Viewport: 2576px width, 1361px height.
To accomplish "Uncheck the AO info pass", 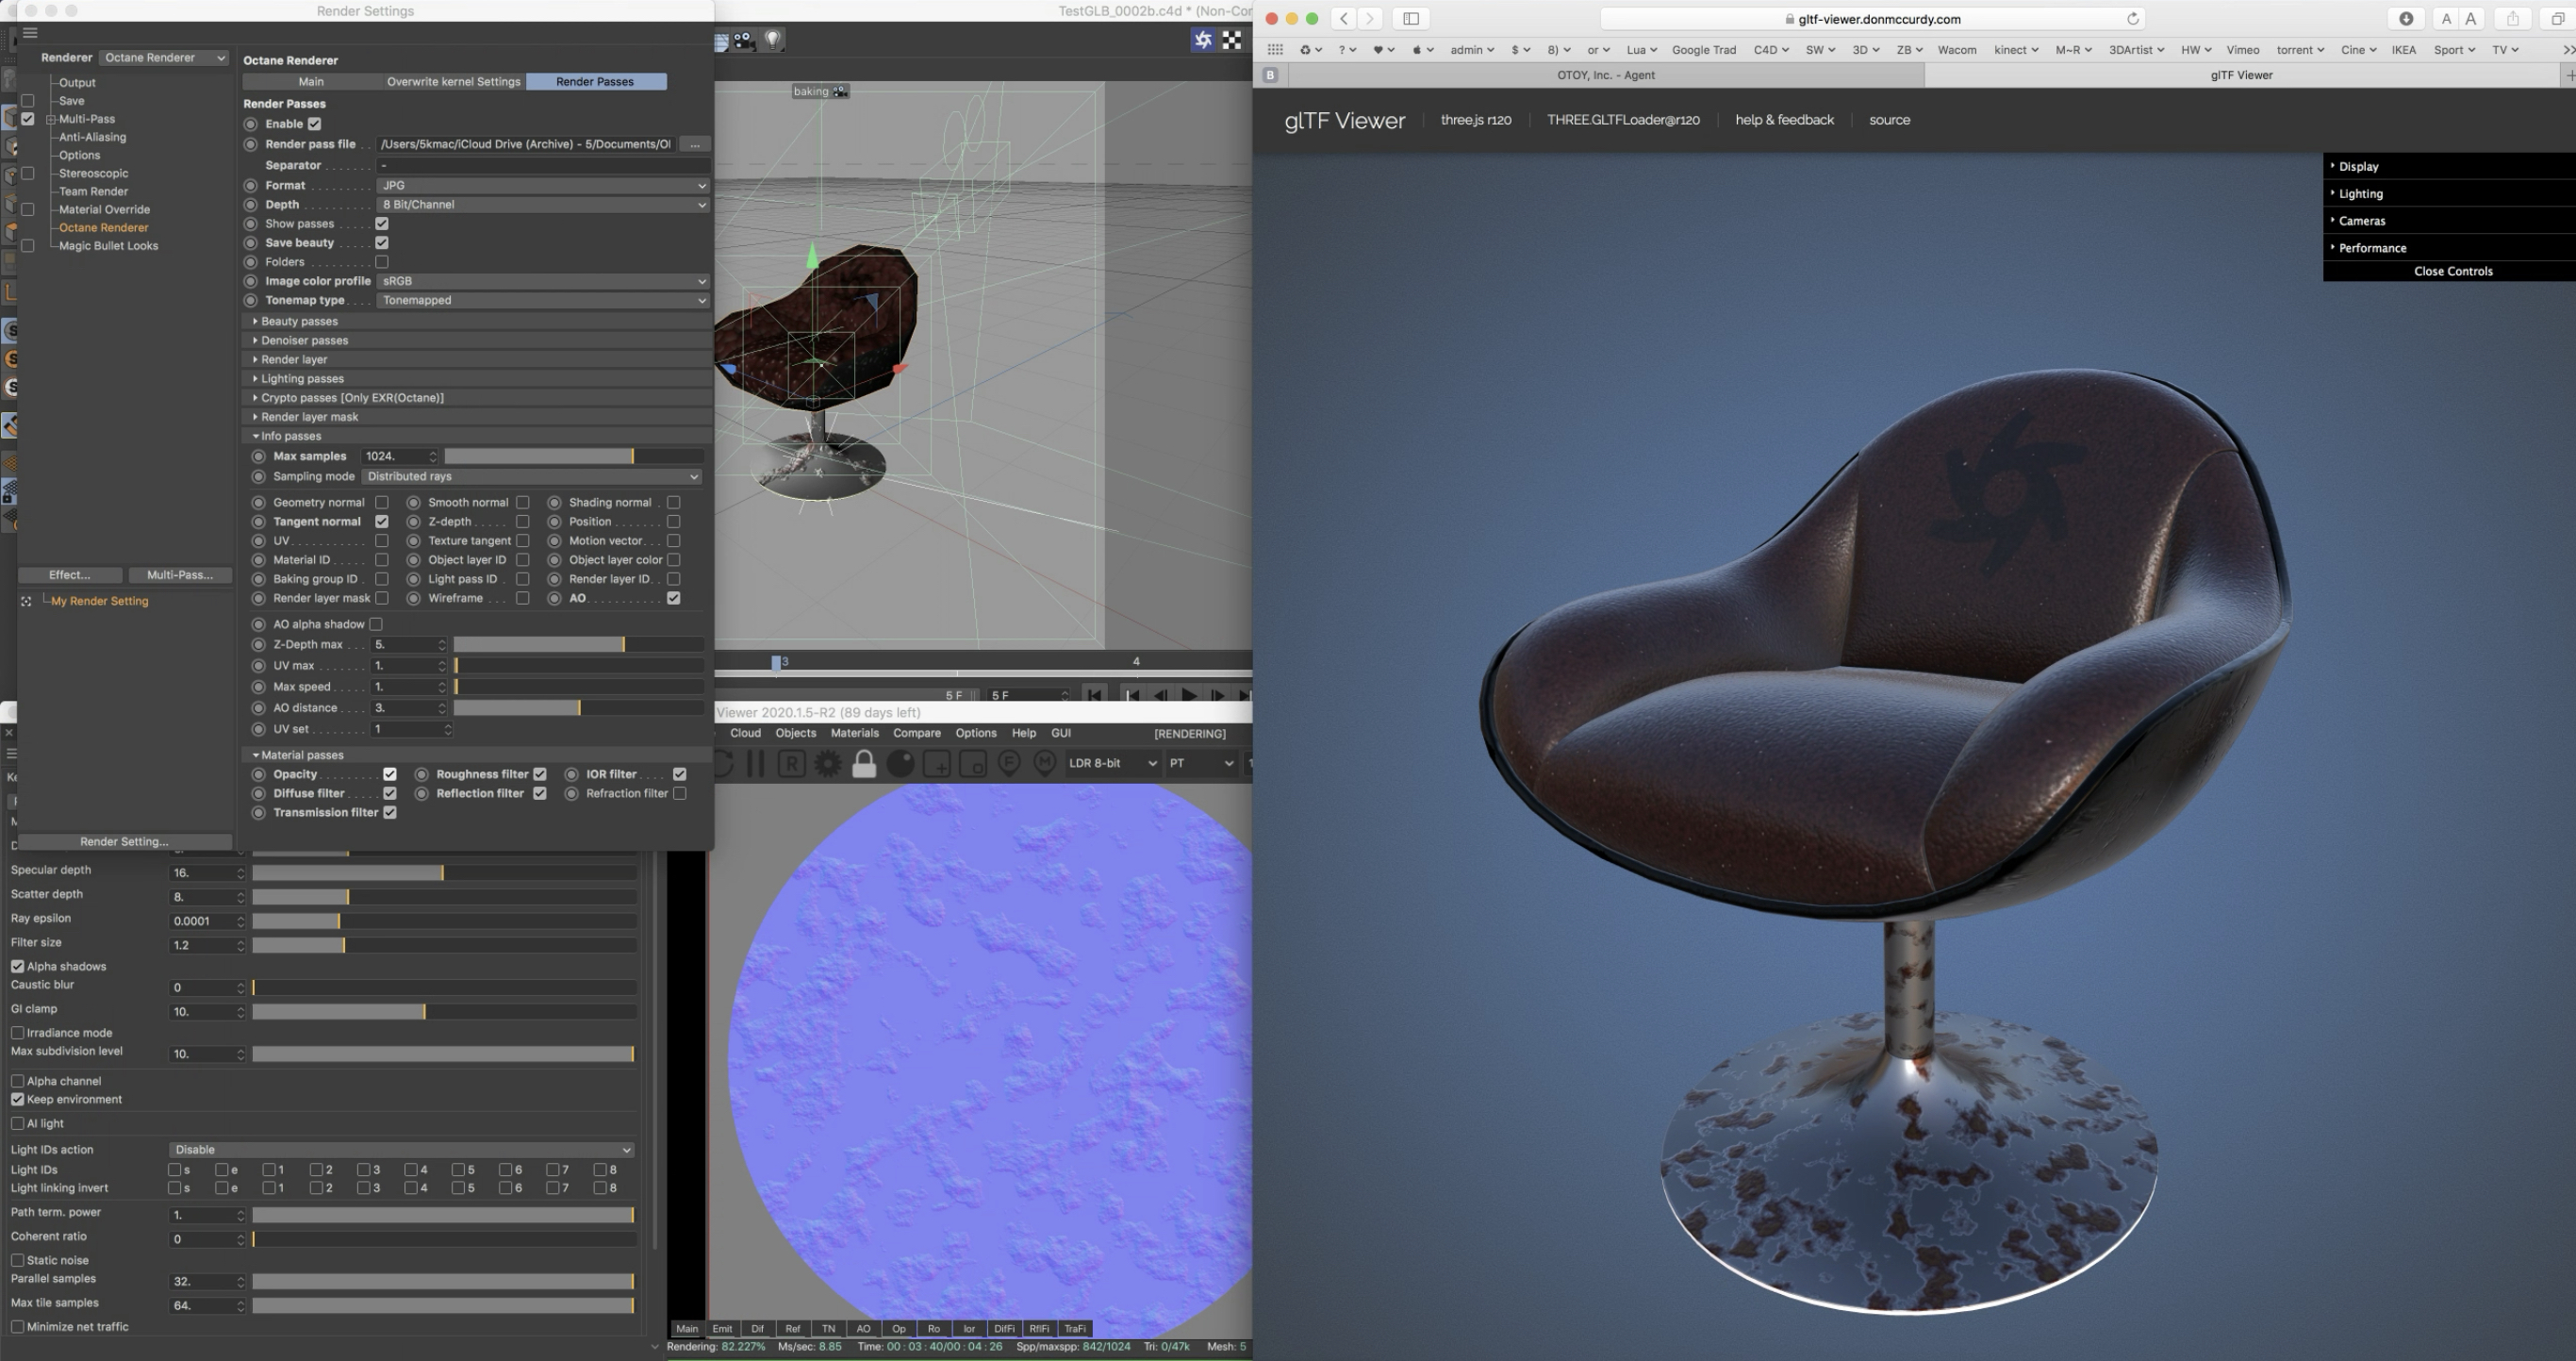I will pos(674,598).
